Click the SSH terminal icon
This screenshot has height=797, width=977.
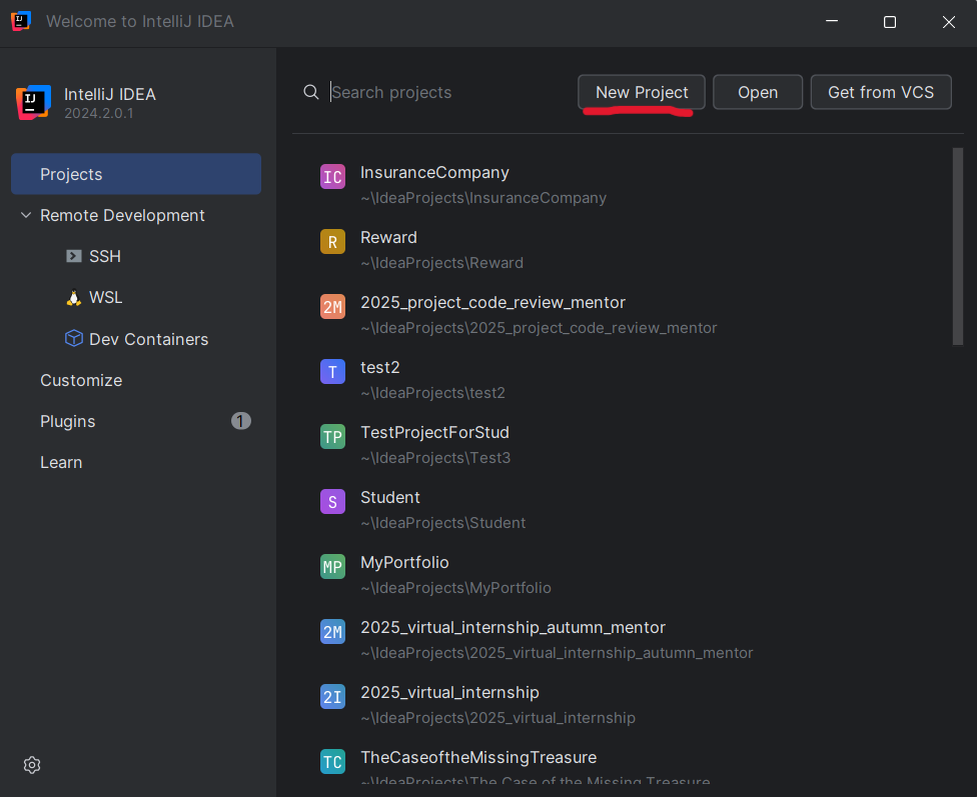(74, 256)
